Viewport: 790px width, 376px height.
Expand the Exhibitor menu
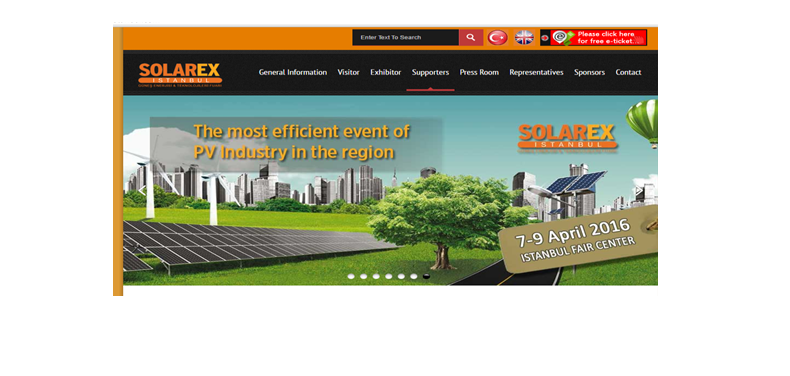coord(385,72)
